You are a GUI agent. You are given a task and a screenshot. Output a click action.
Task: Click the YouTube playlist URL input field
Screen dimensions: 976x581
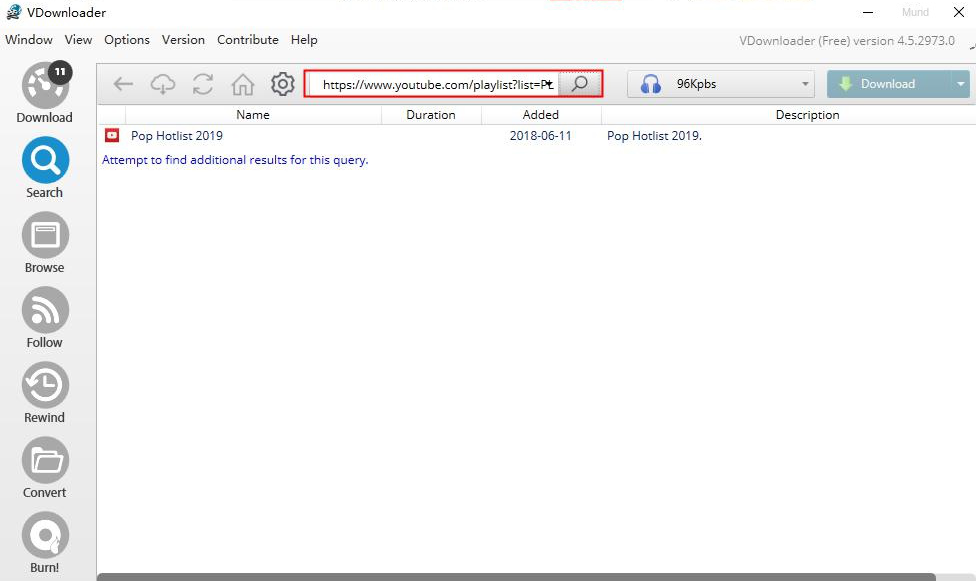tap(434, 84)
